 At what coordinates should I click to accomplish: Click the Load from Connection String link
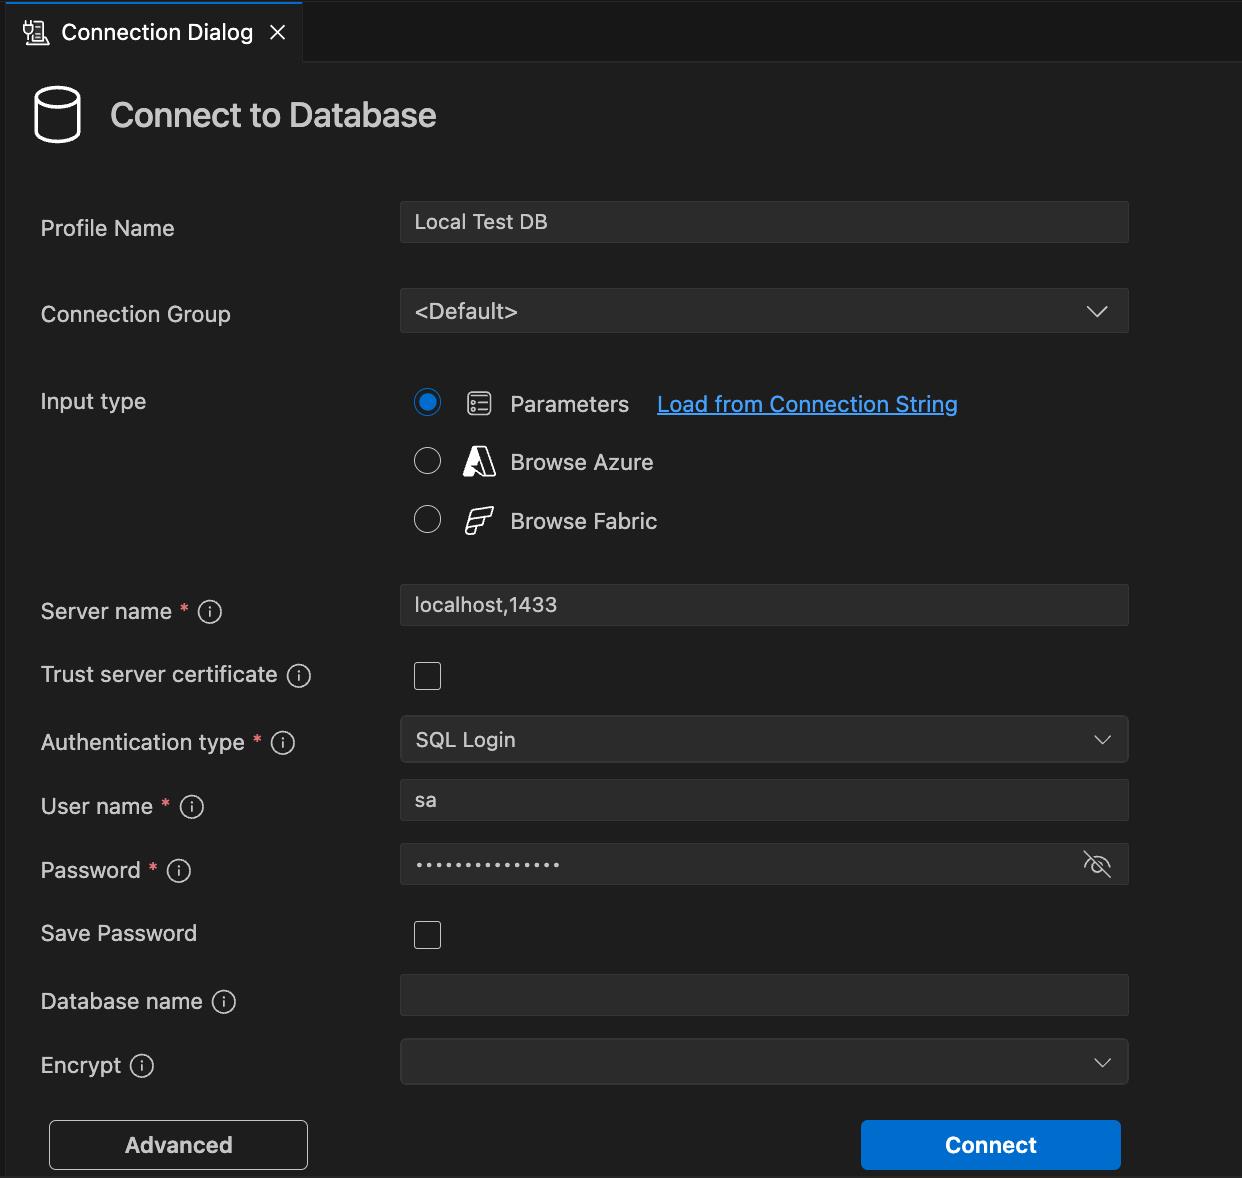(807, 404)
